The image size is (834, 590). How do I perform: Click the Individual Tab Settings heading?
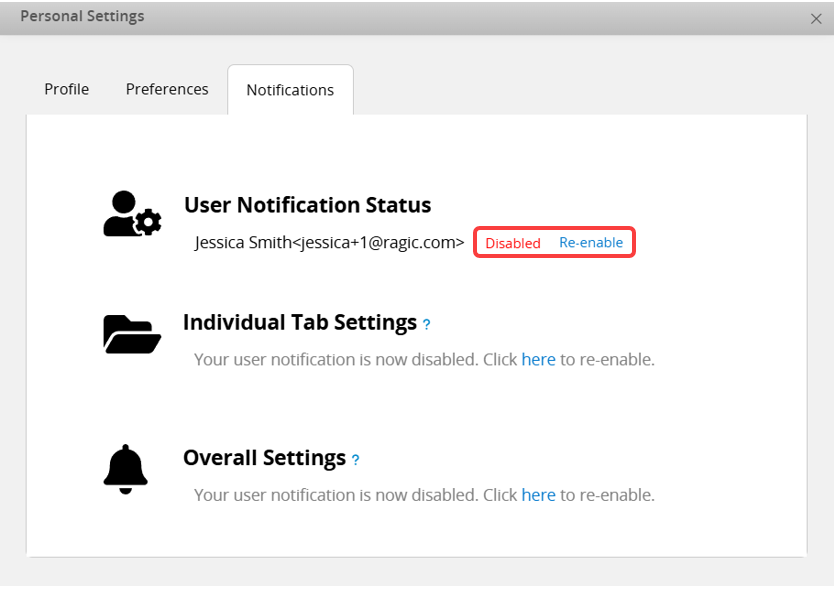299,323
